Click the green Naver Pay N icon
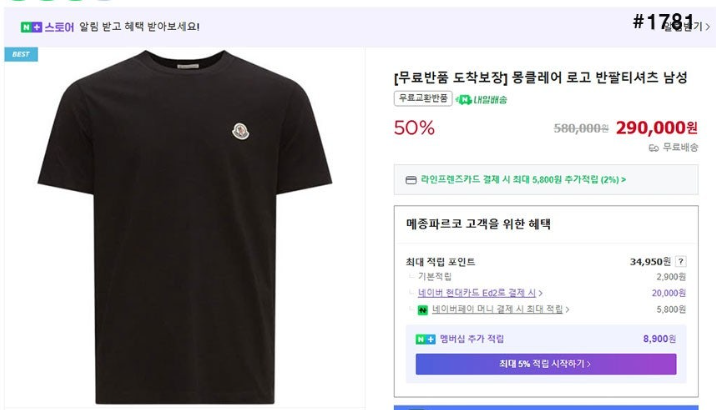 (422, 310)
